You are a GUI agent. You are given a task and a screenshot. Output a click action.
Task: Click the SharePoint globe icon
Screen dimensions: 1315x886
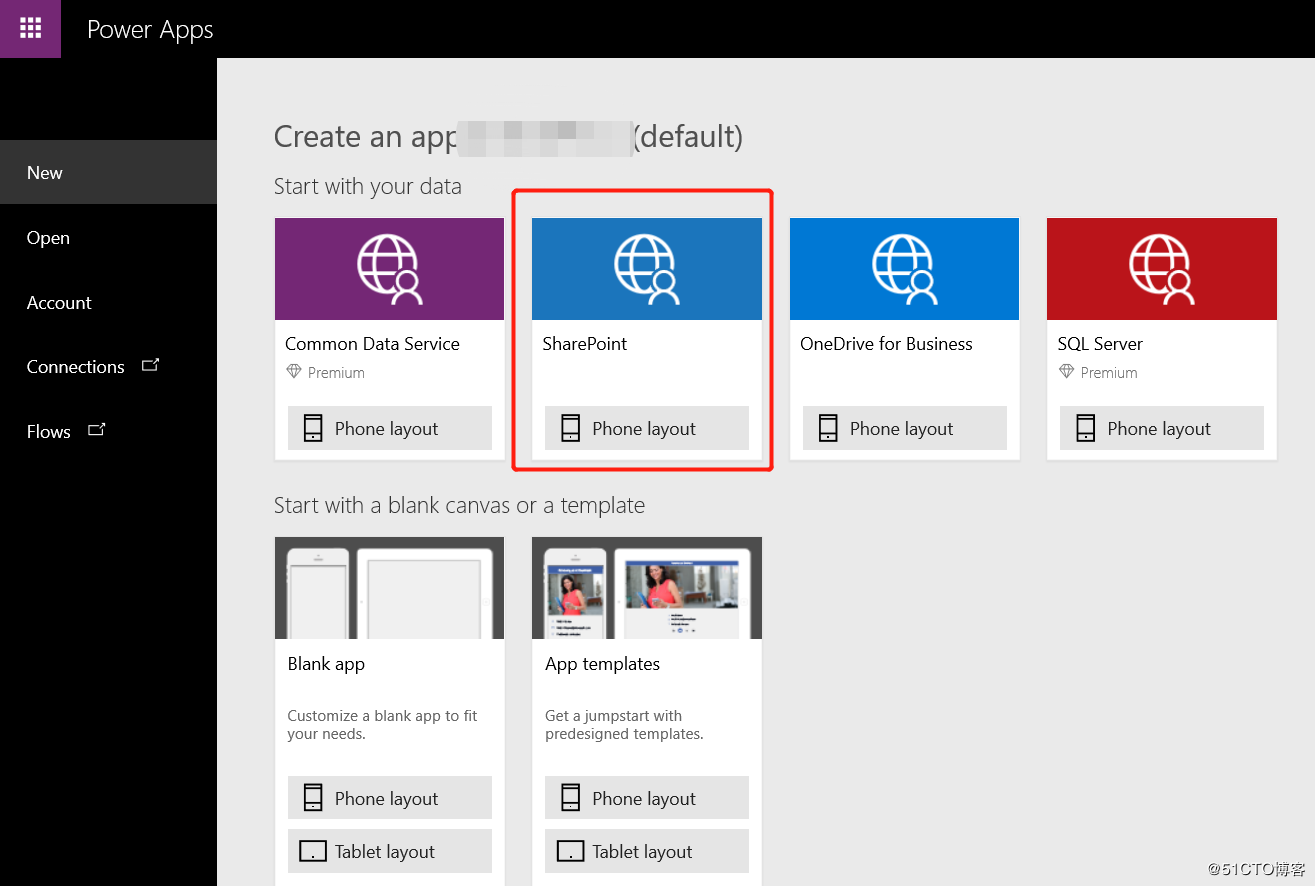click(647, 269)
